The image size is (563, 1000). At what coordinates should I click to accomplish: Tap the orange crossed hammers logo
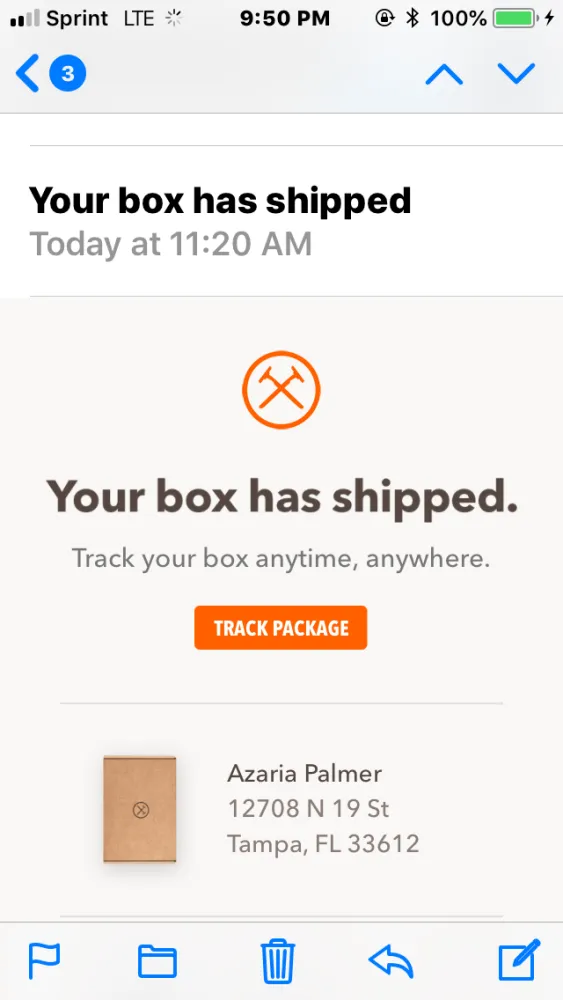point(281,390)
